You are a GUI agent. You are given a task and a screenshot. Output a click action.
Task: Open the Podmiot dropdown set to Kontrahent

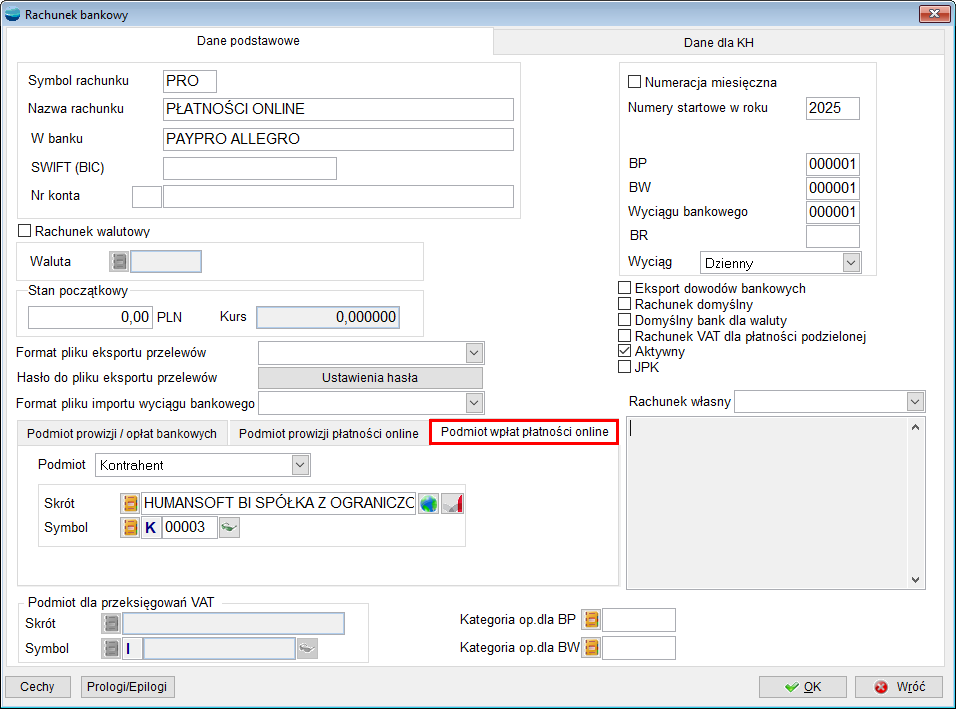click(300, 465)
